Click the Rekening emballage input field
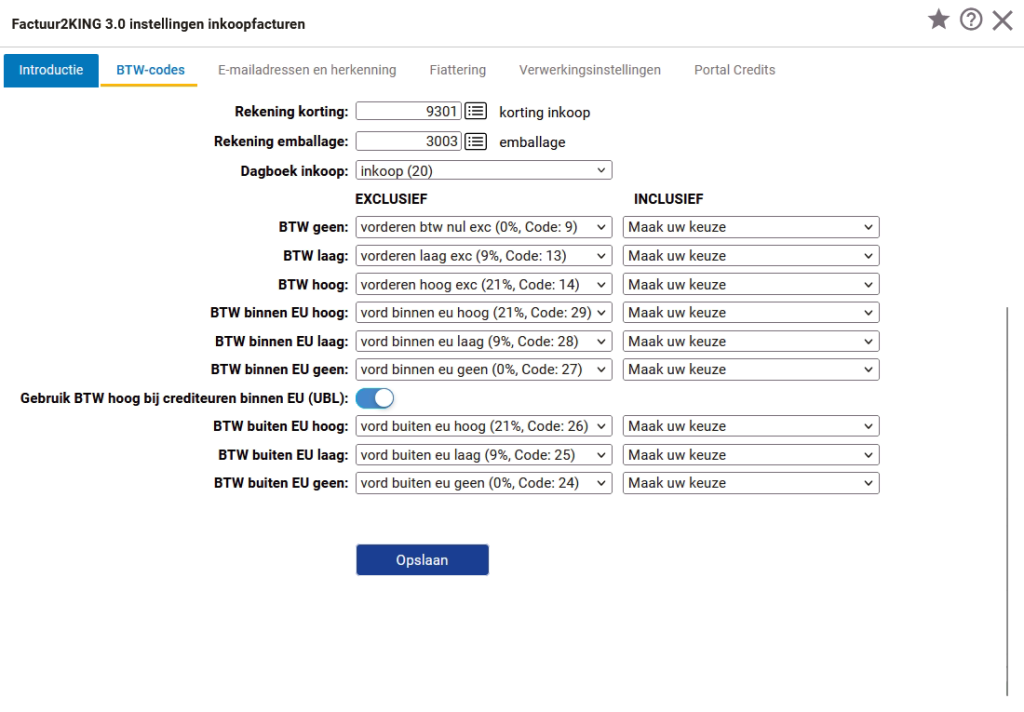1024x712 pixels. click(x=408, y=142)
